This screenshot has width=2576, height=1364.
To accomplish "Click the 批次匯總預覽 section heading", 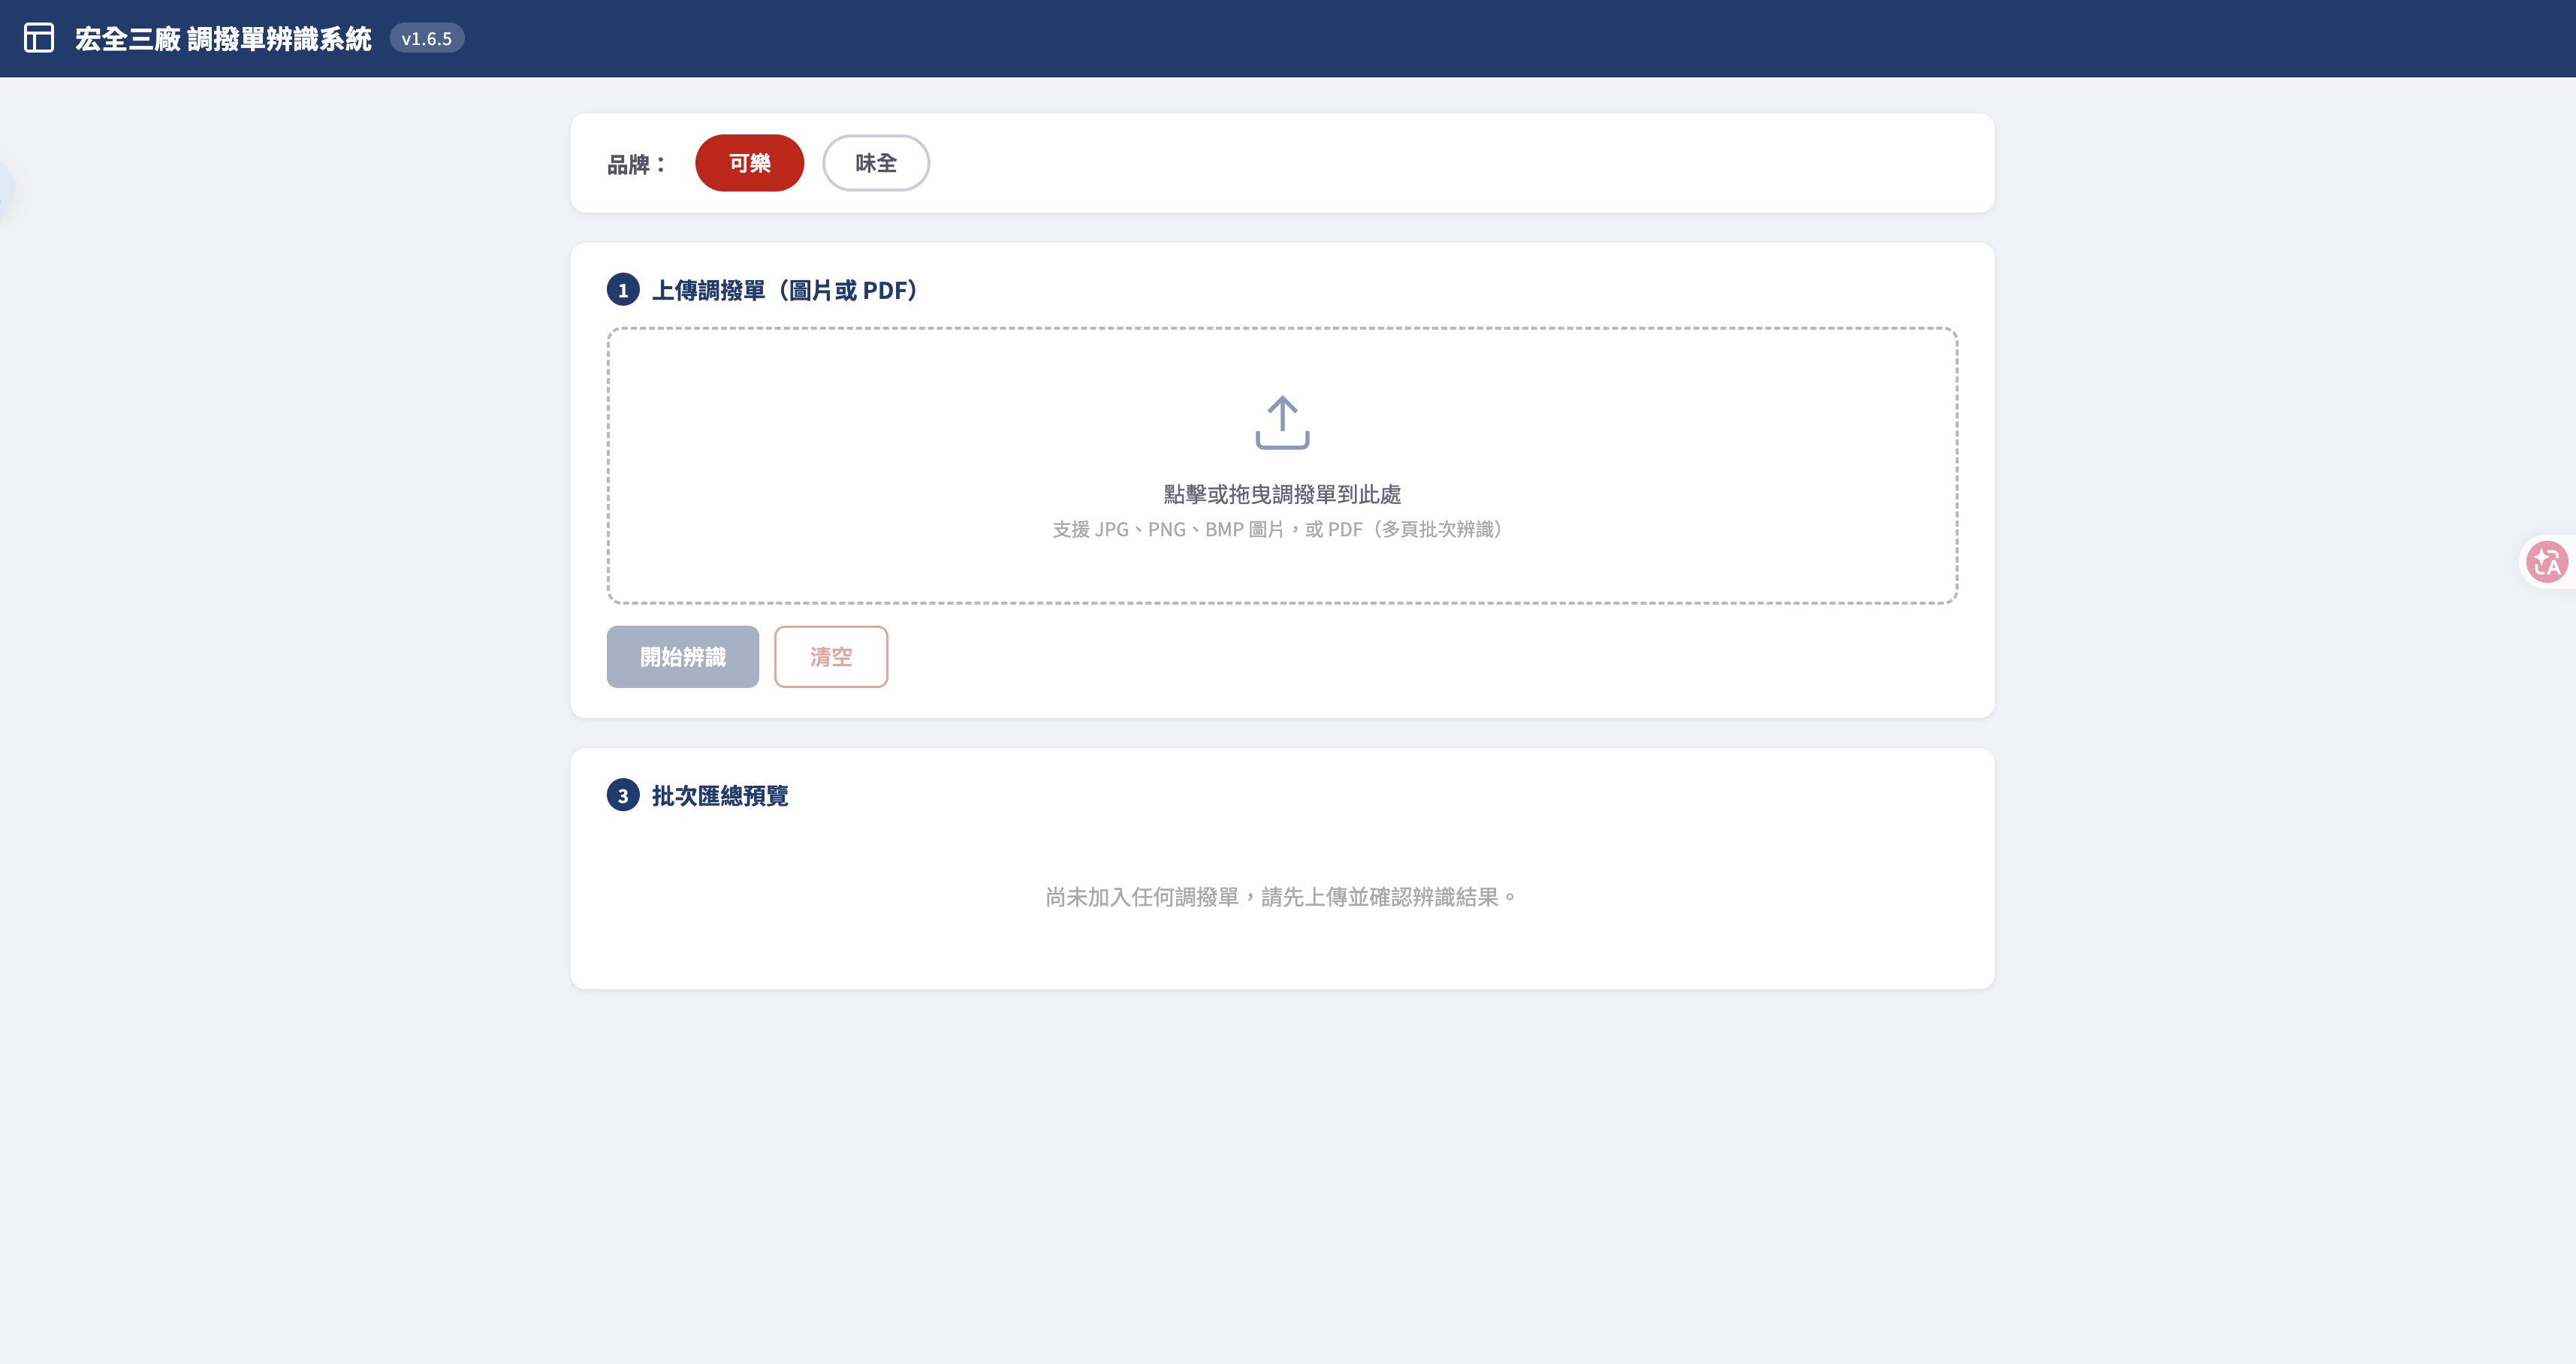I will point(720,796).
